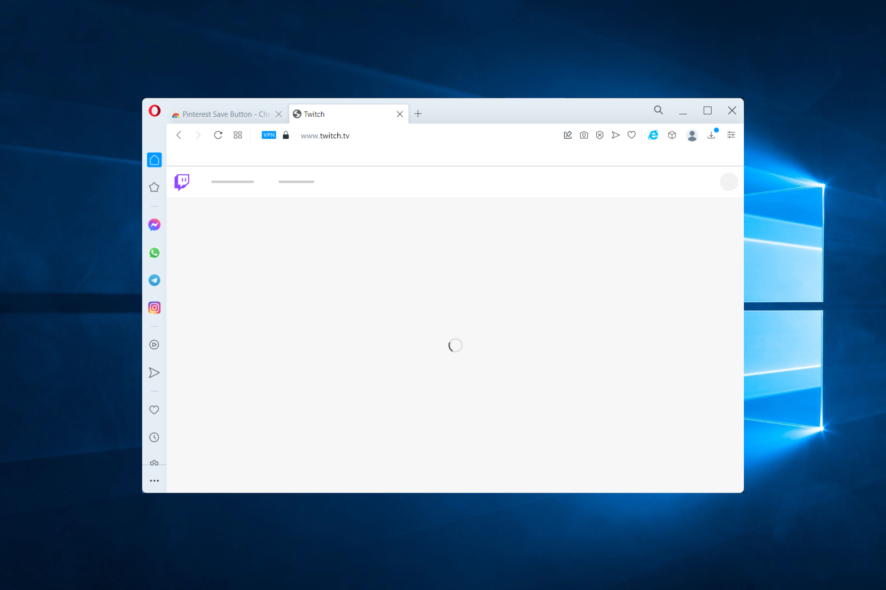Viewport: 886px width, 590px height.
Task: Open WhatsApp in sidebar
Action: 154,253
